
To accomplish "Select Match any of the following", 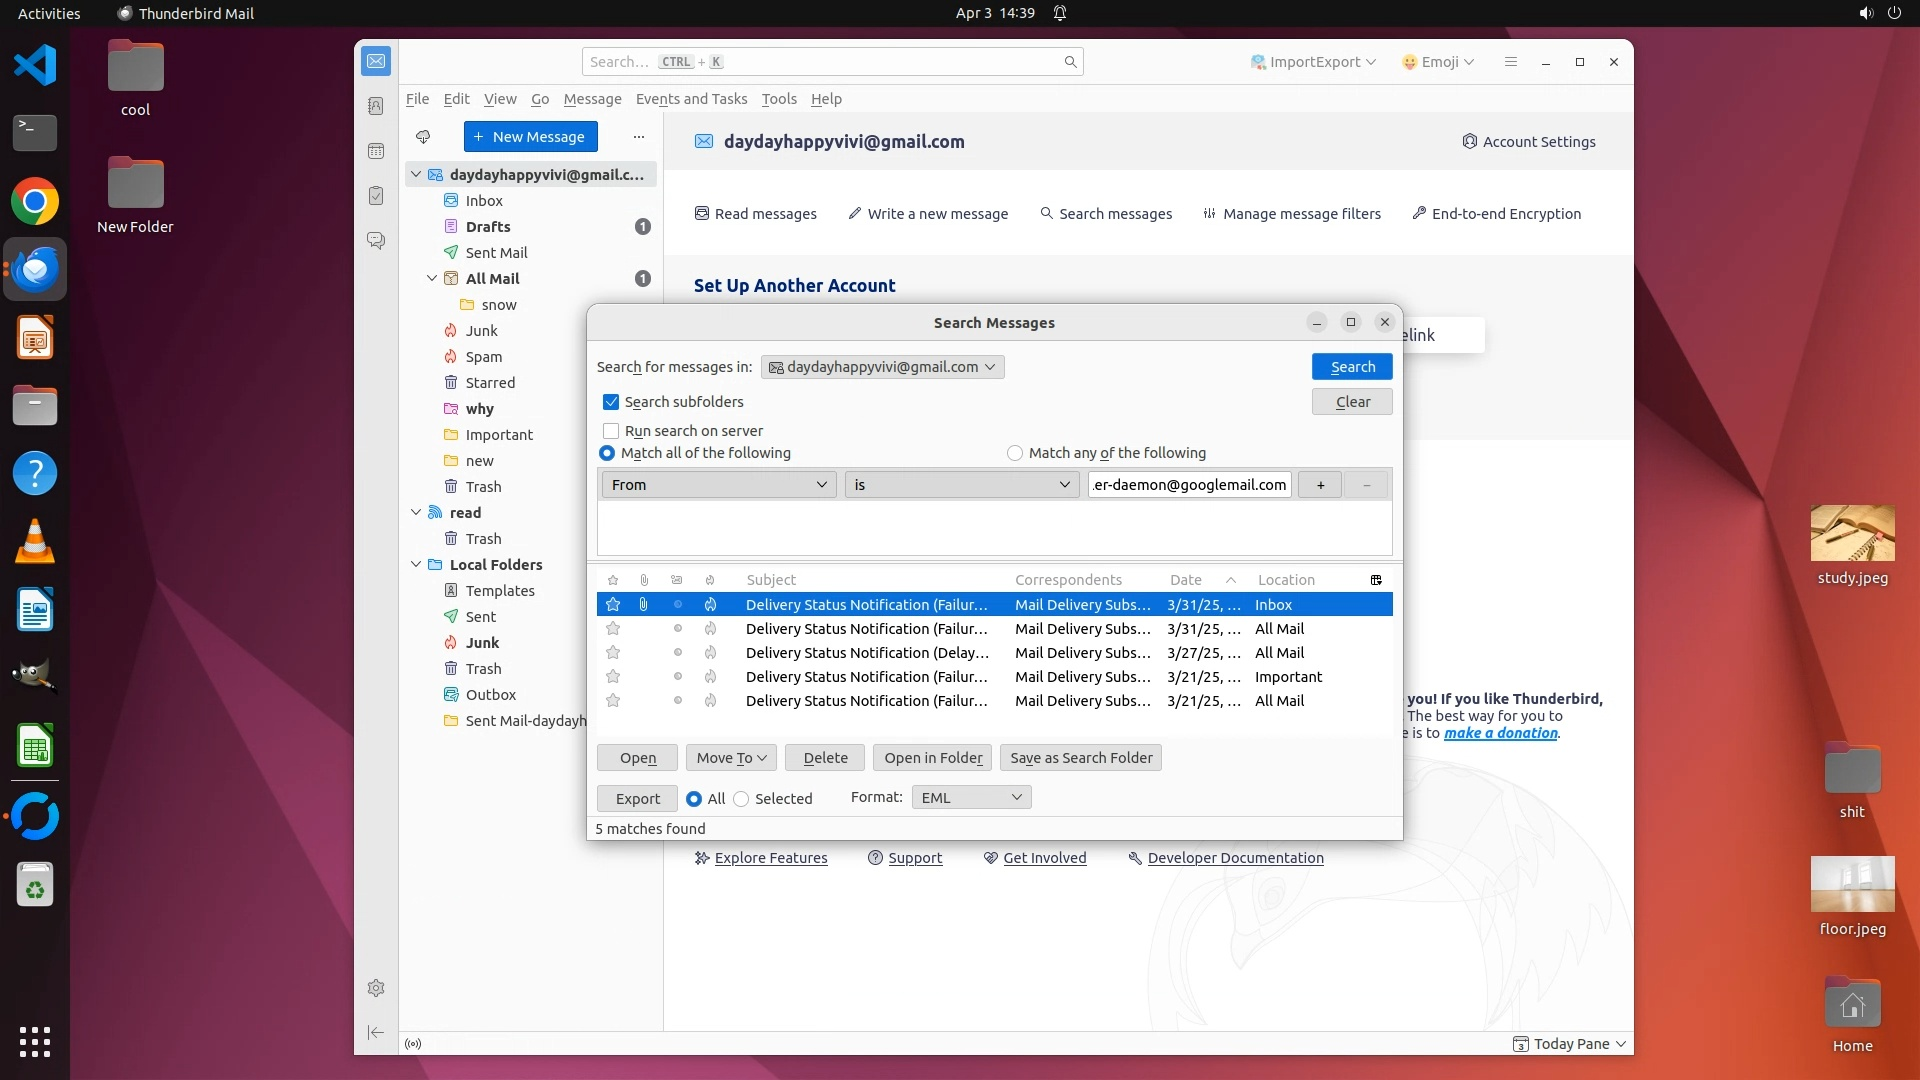I will (x=1015, y=453).
